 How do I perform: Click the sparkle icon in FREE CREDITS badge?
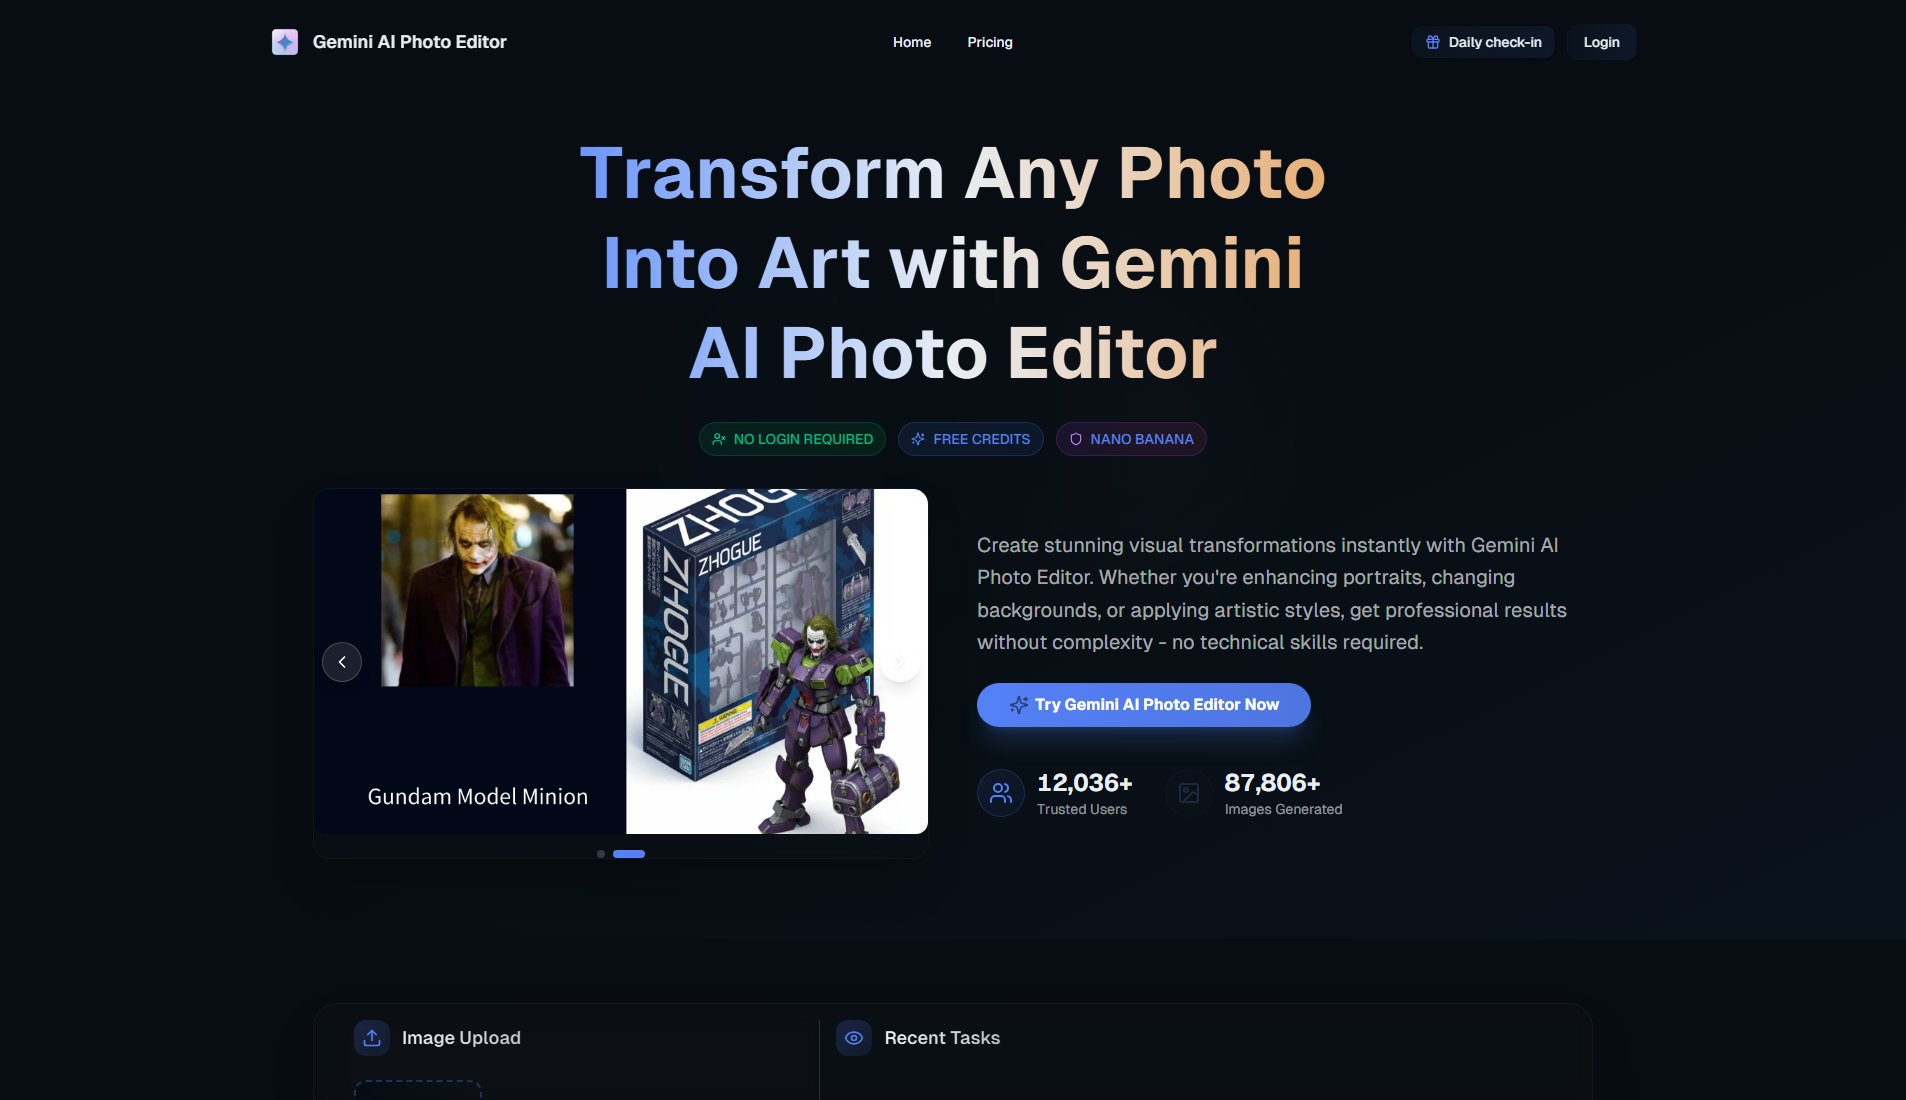click(x=918, y=439)
